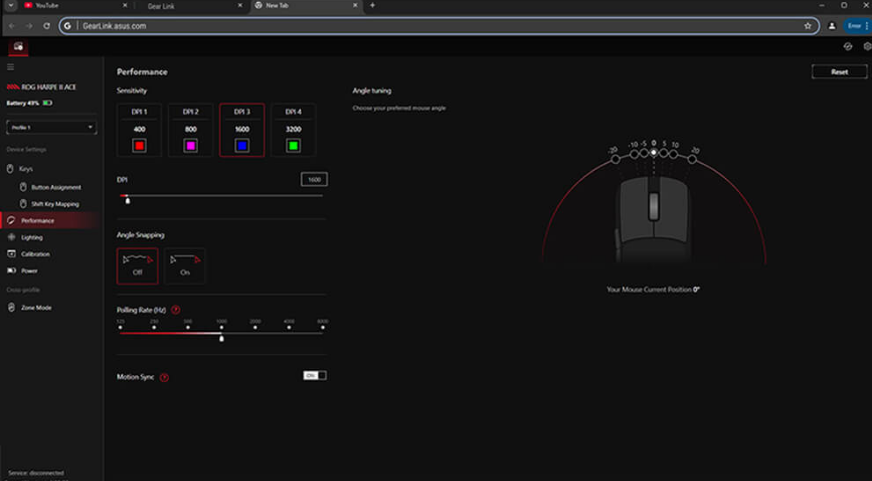This screenshot has width=872, height=481.
Task: Open the Lighting settings page
Action: tap(32, 237)
